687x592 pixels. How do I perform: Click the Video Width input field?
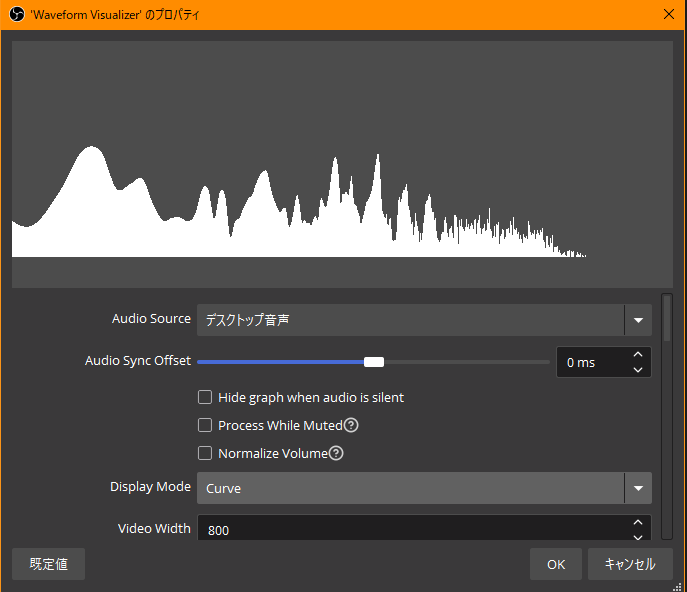point(410,530)
